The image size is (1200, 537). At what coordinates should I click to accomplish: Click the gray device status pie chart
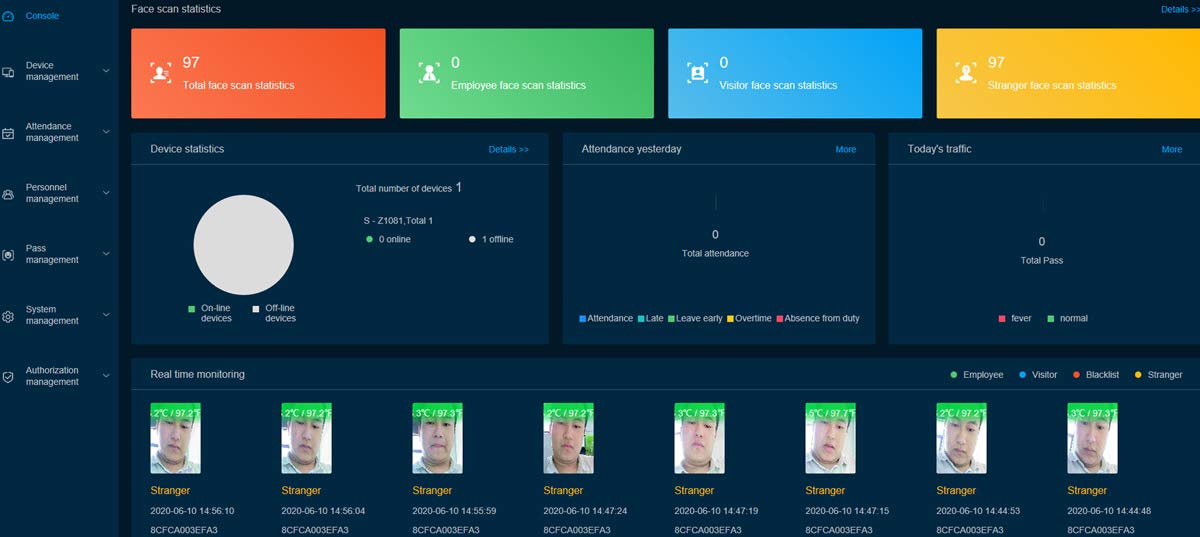pyautogui.click(x=243, y=245)
